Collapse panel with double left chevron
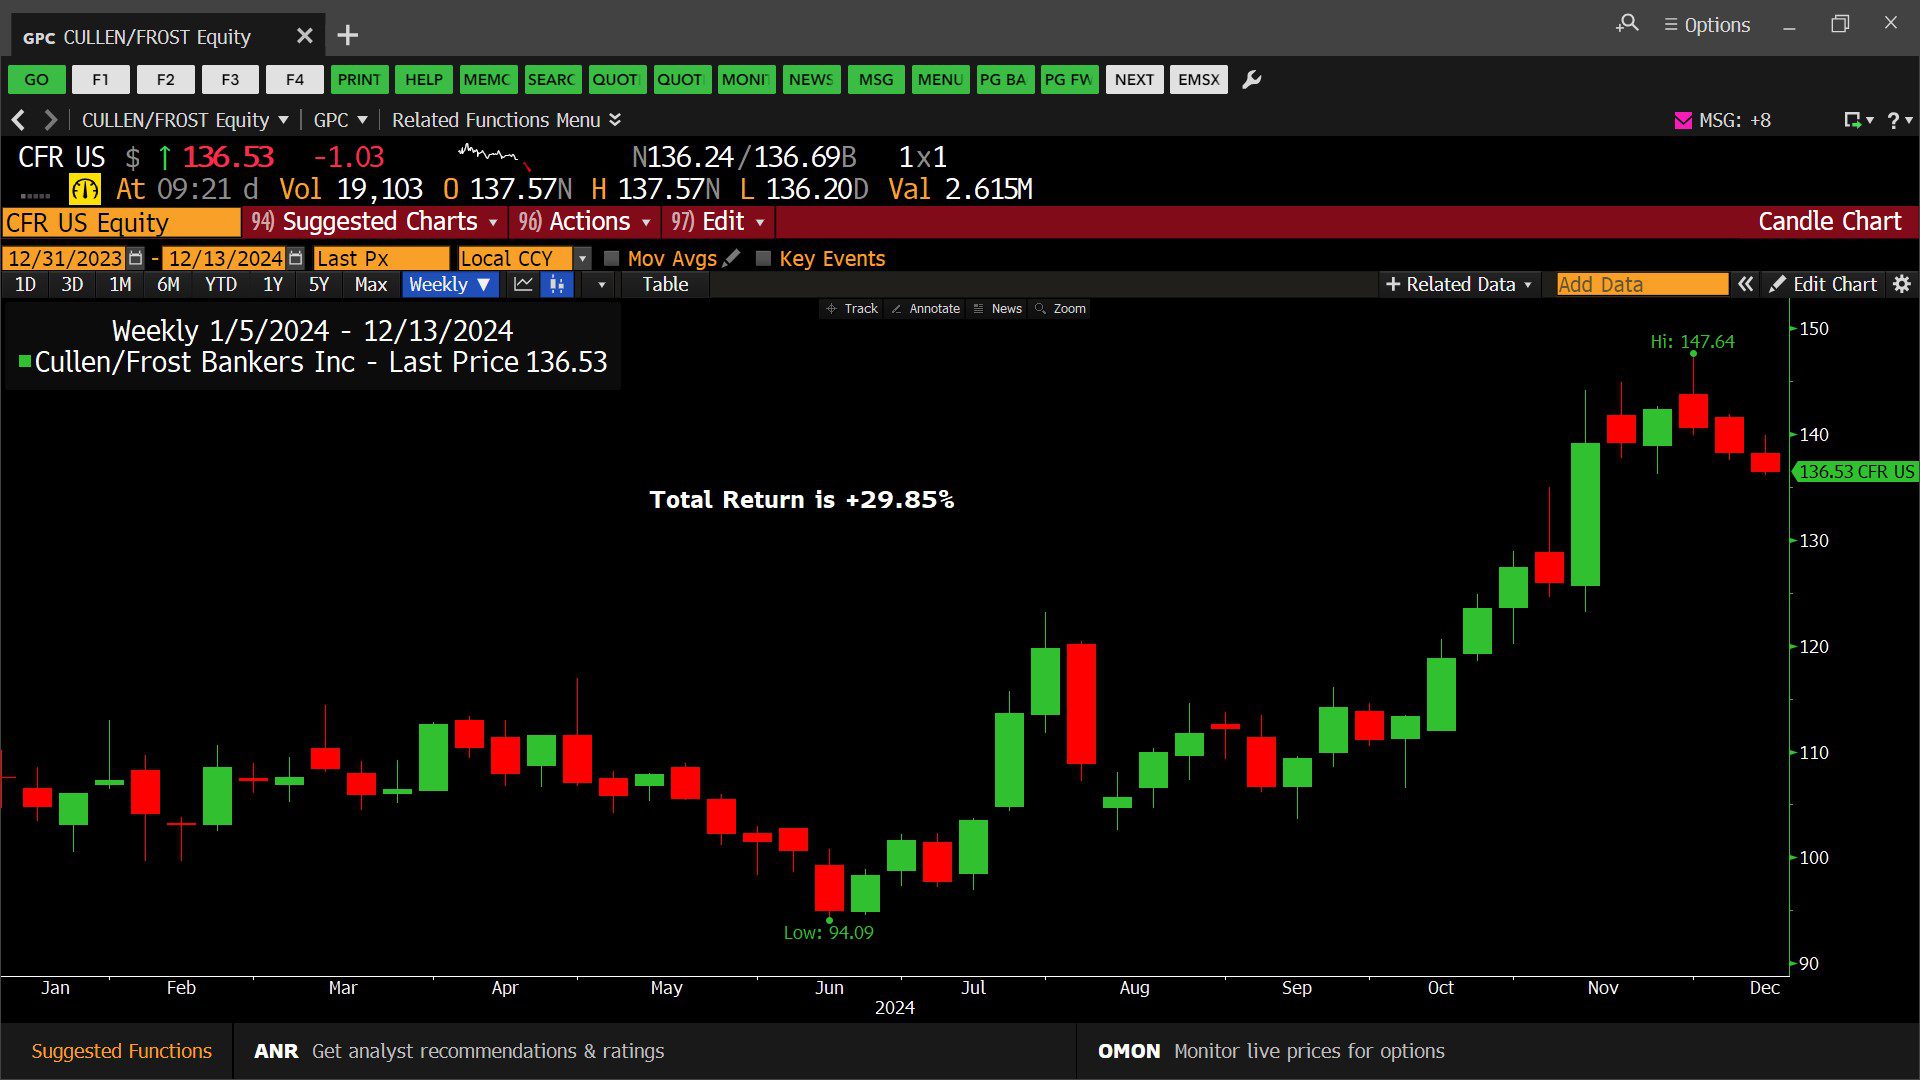This screenshot has width=1920, height=1080. (1746, 285)
